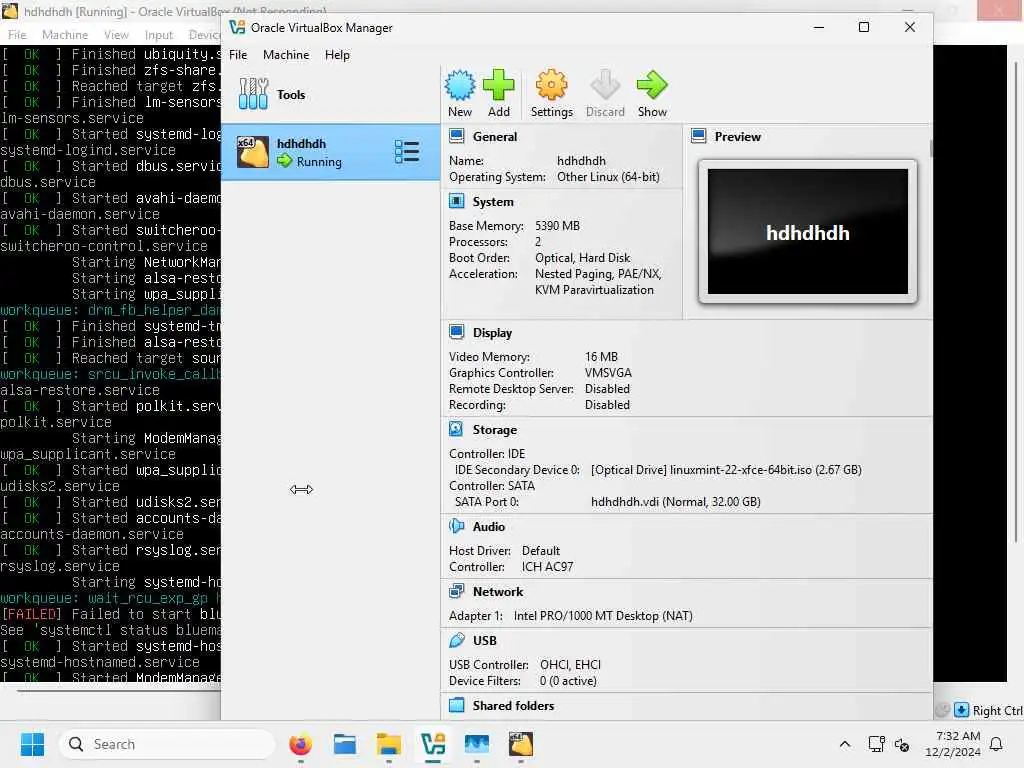This screenshot has height=768, width=1024.
Task: Open hdhdhdh machine list menu icon
Action: 407,152
